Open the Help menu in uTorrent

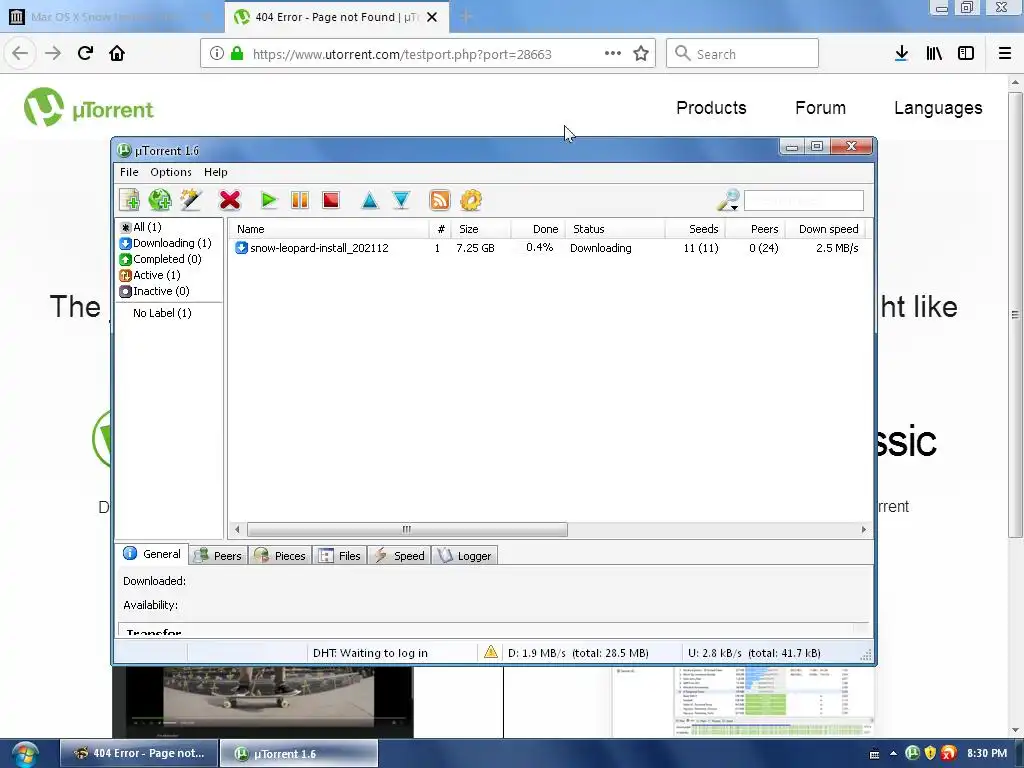(216, 172)
